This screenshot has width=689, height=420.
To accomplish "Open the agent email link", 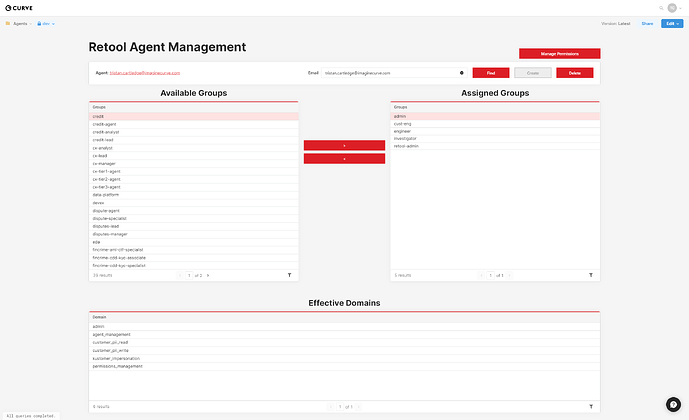I will (x=145, y=73).
